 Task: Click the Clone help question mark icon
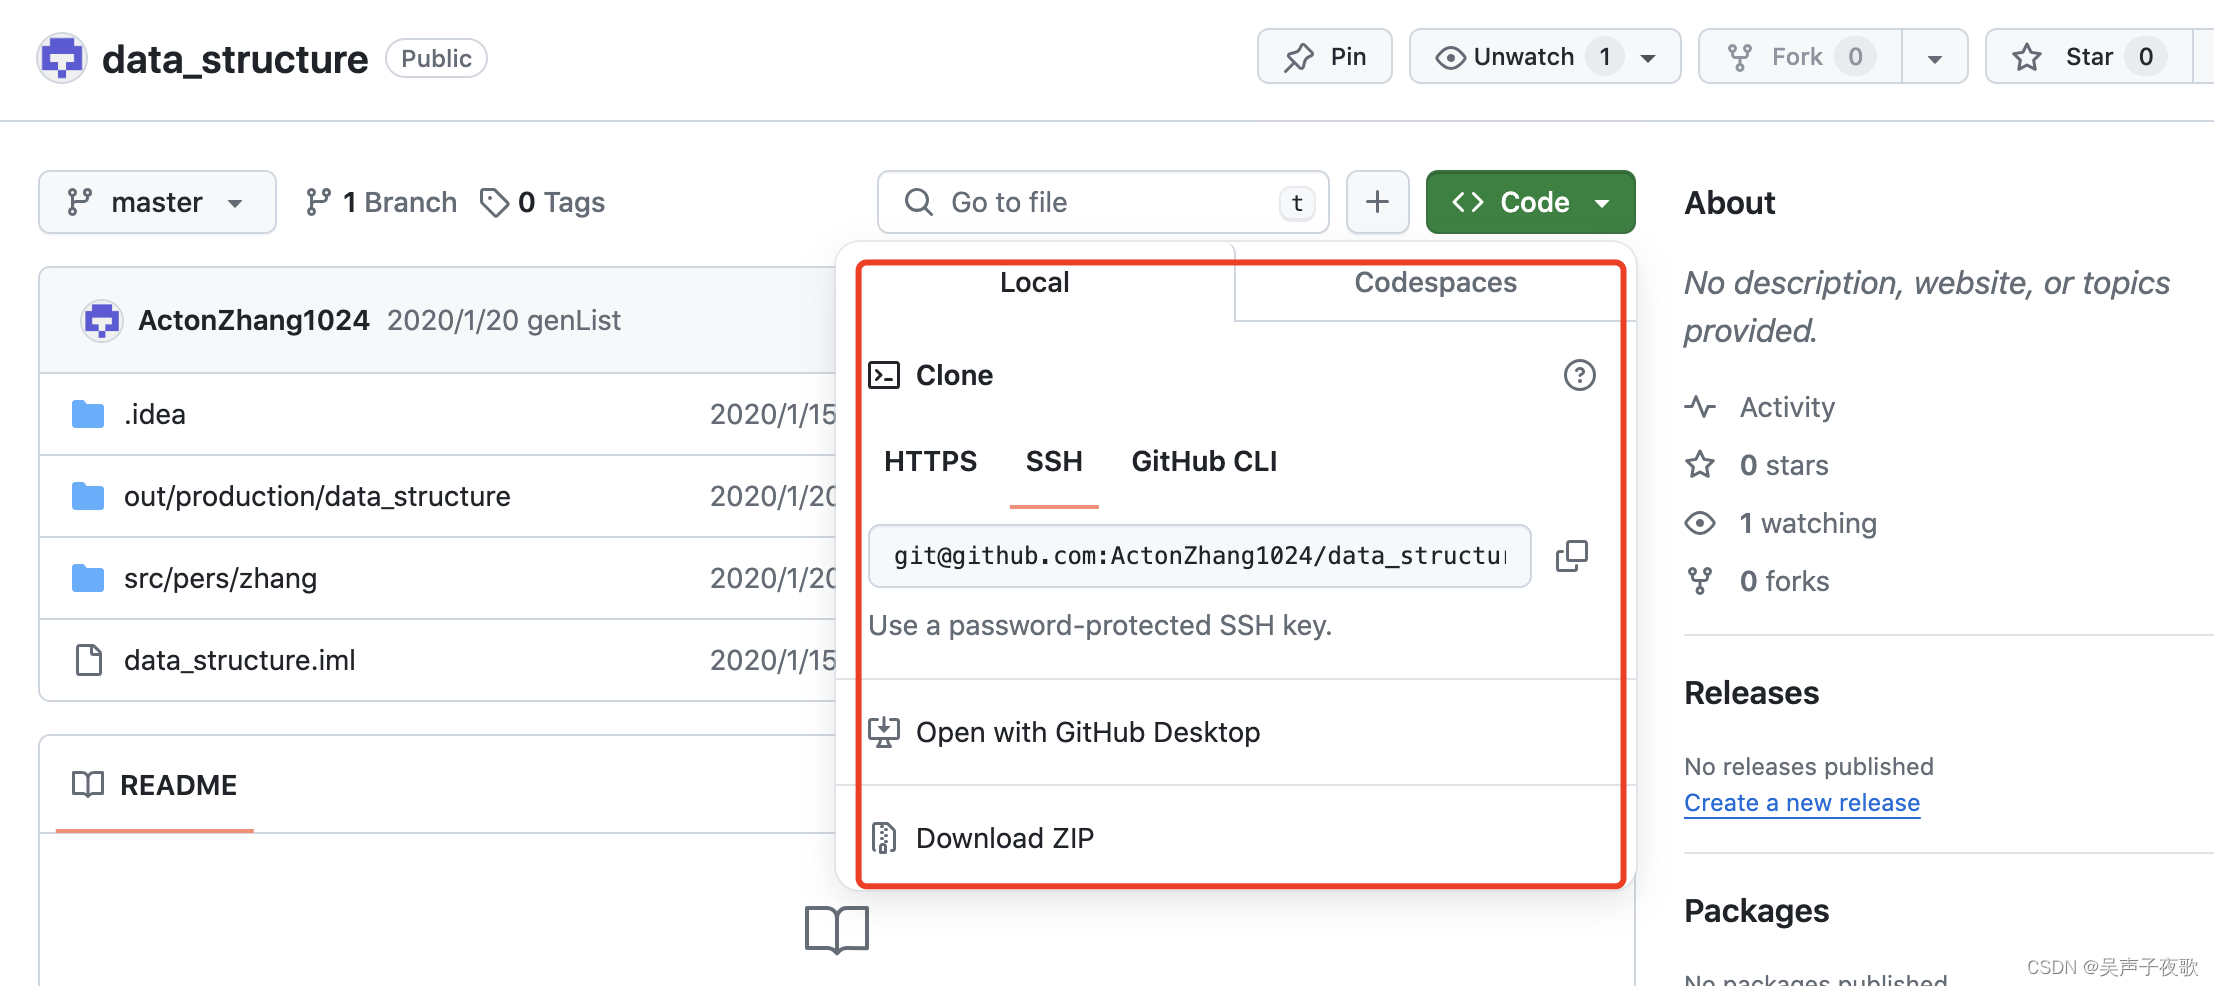pyautogui.click(x=1579, y=375)
